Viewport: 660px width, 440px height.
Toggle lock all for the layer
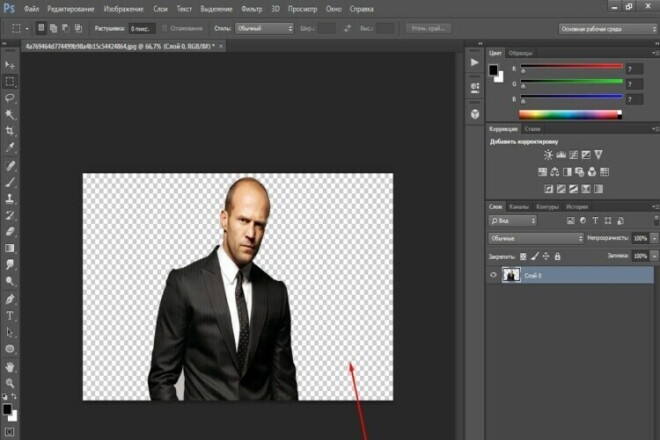(557, 256)
